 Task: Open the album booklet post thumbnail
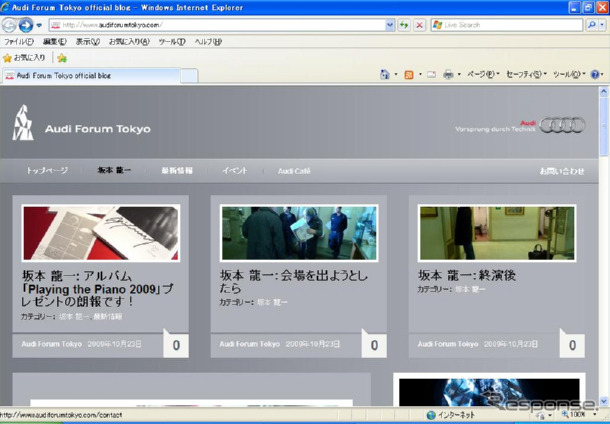click(x=101, y=233)
